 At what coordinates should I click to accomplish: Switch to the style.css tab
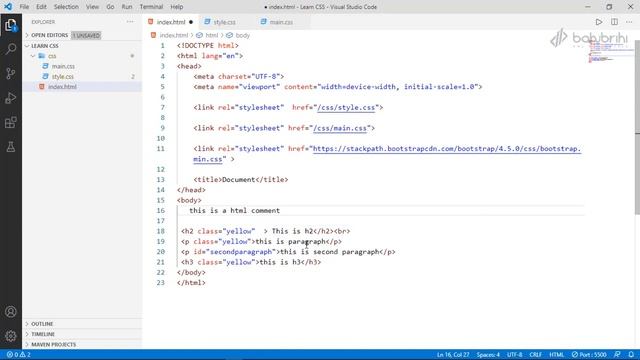click(x=224, y=22)
